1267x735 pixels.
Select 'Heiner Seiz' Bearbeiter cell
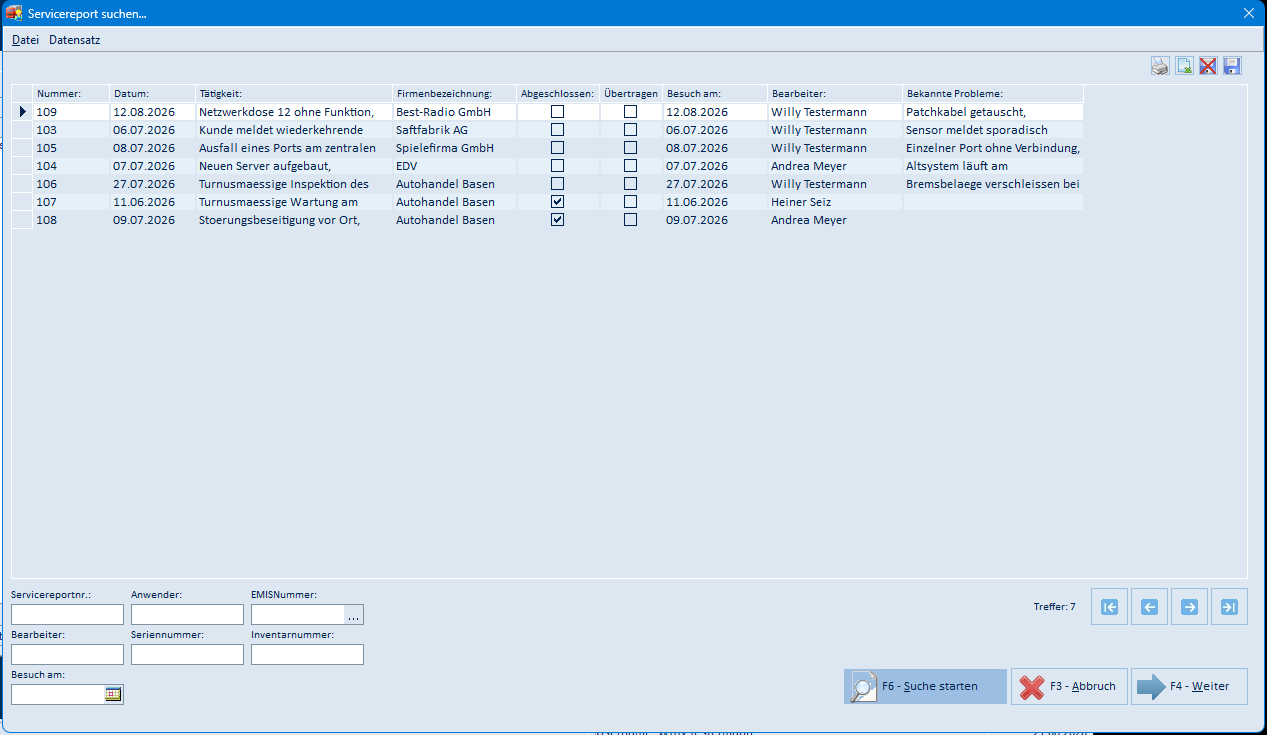[835, 202]
